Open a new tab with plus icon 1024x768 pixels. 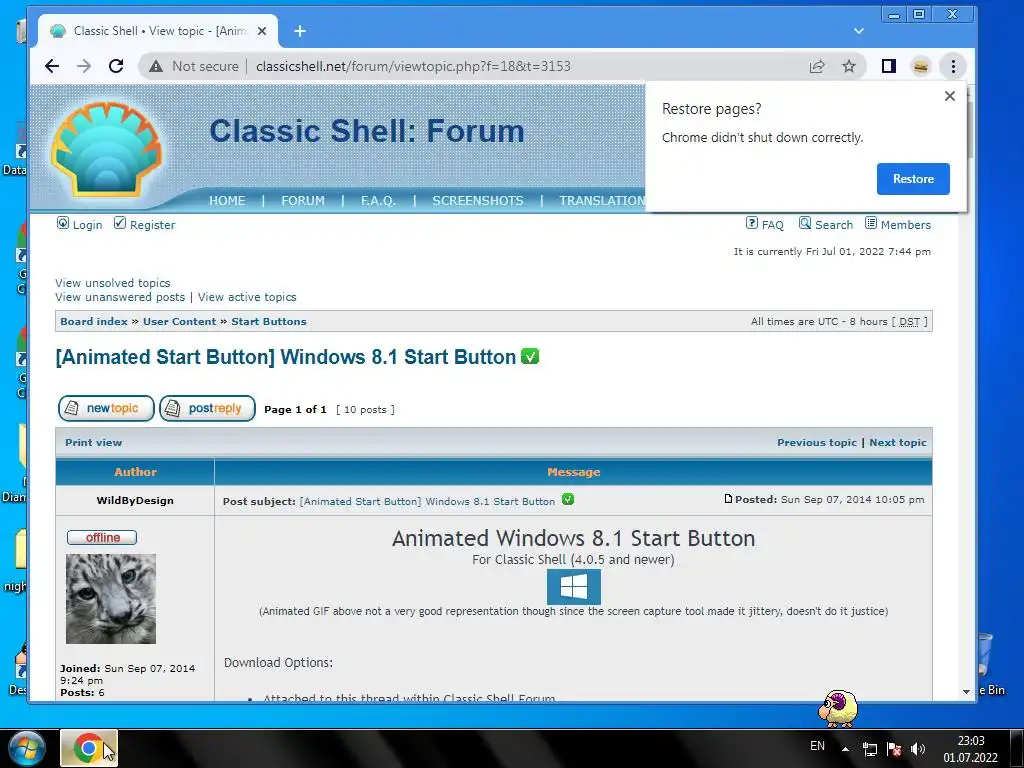(x=300, y=31)
